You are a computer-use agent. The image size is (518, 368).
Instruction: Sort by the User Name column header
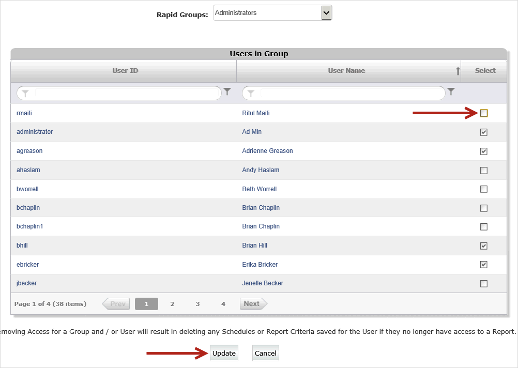(x=348, y=71)
